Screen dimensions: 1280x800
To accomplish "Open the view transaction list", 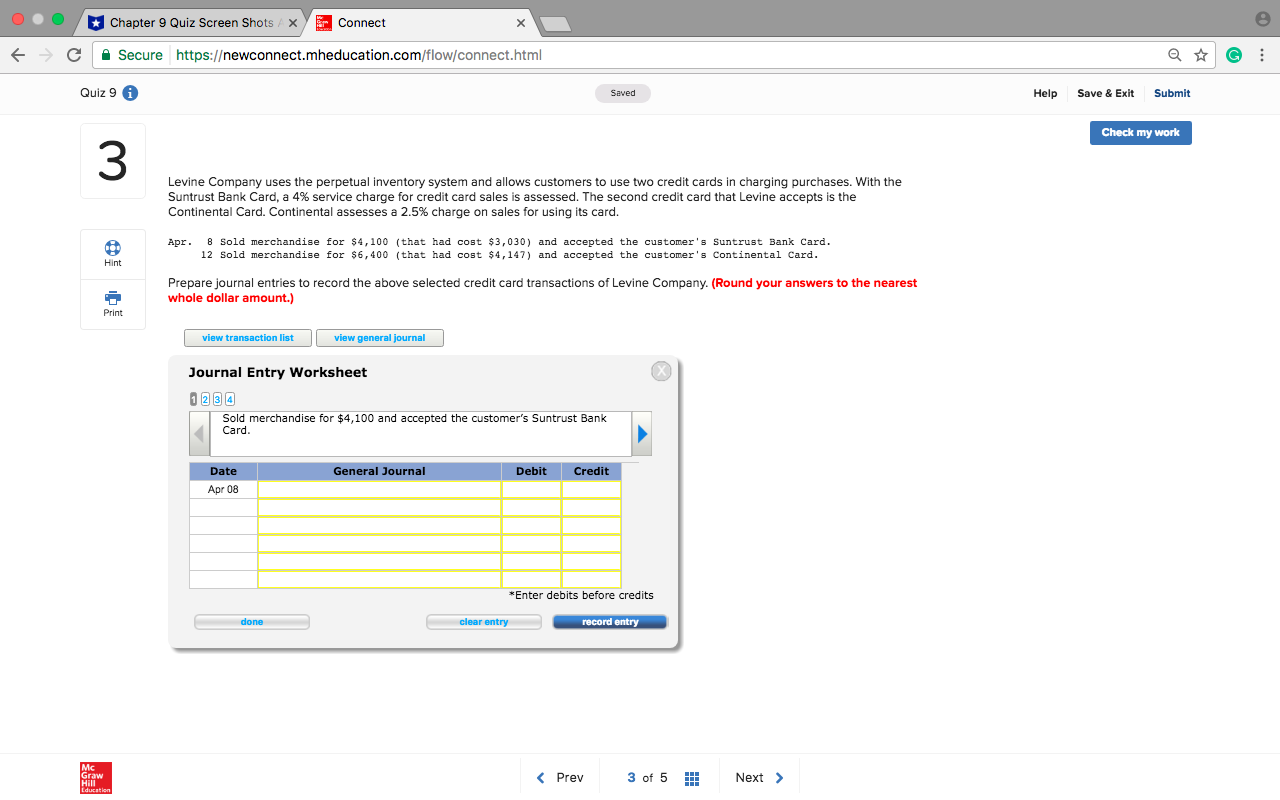I will click(x=247, y=337).
